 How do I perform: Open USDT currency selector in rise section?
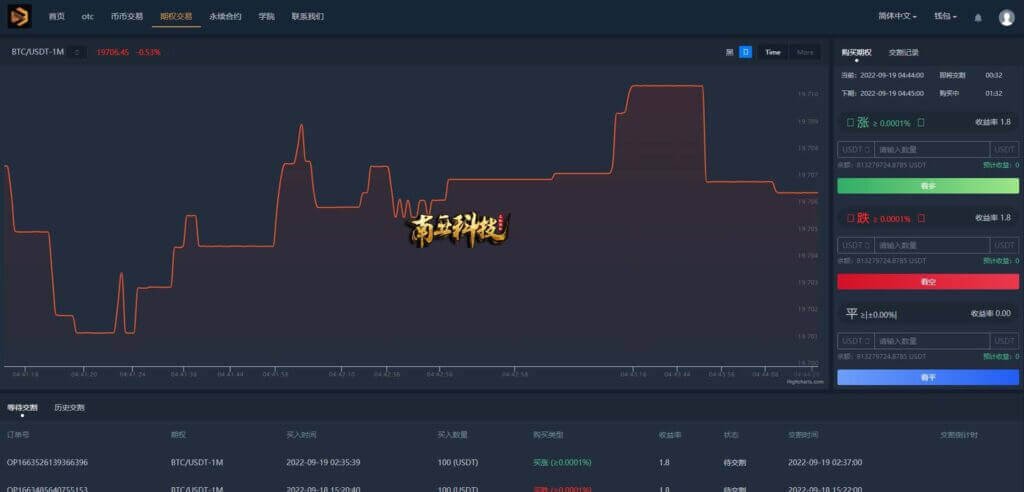coord(856,149)
